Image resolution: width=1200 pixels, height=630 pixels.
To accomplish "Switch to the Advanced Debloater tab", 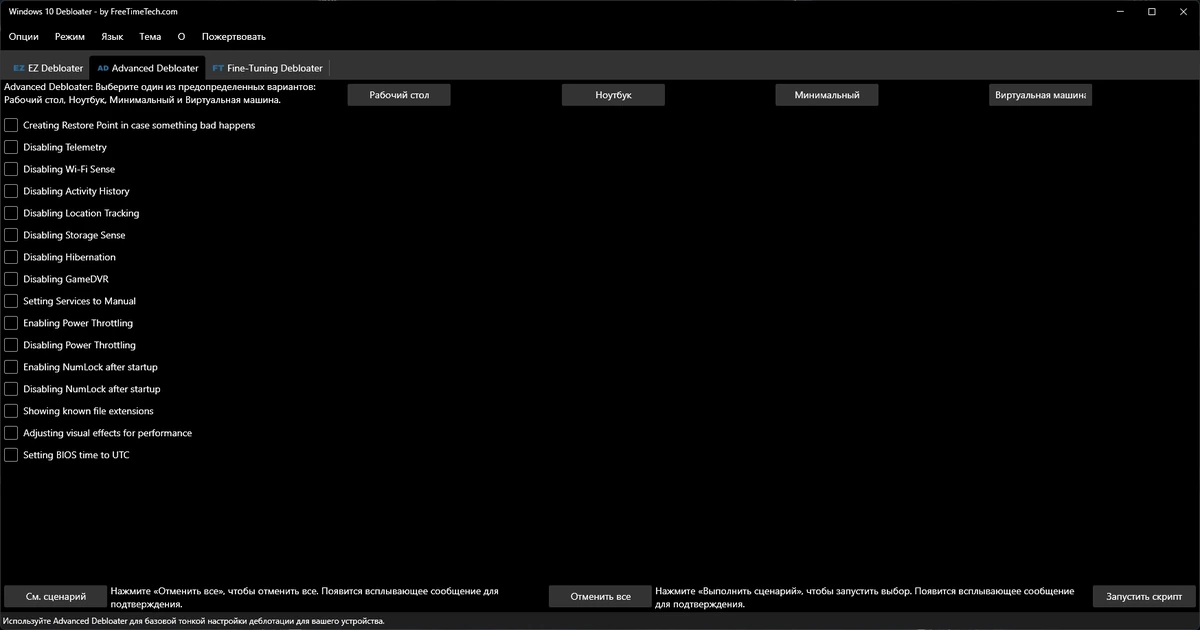I will point(148,68).
